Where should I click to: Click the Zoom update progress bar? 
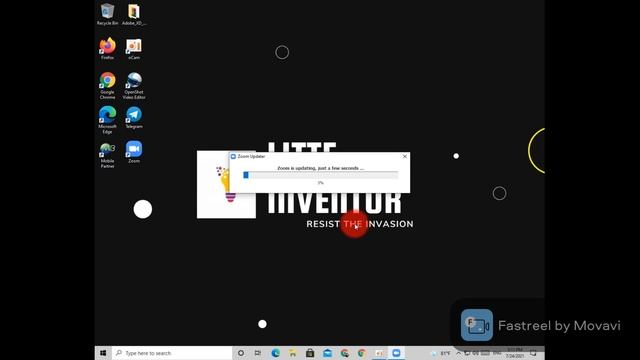320,175
